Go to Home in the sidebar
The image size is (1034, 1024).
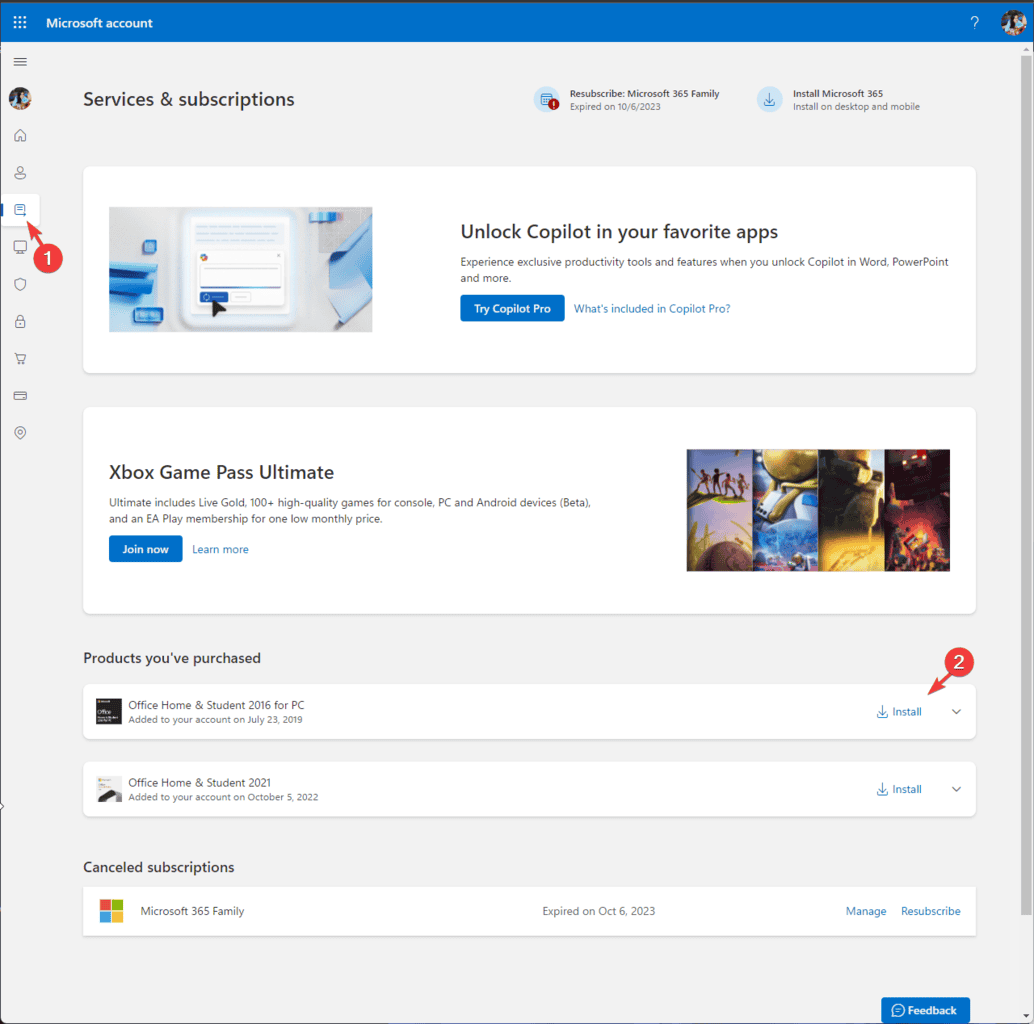tap(20, 136)
